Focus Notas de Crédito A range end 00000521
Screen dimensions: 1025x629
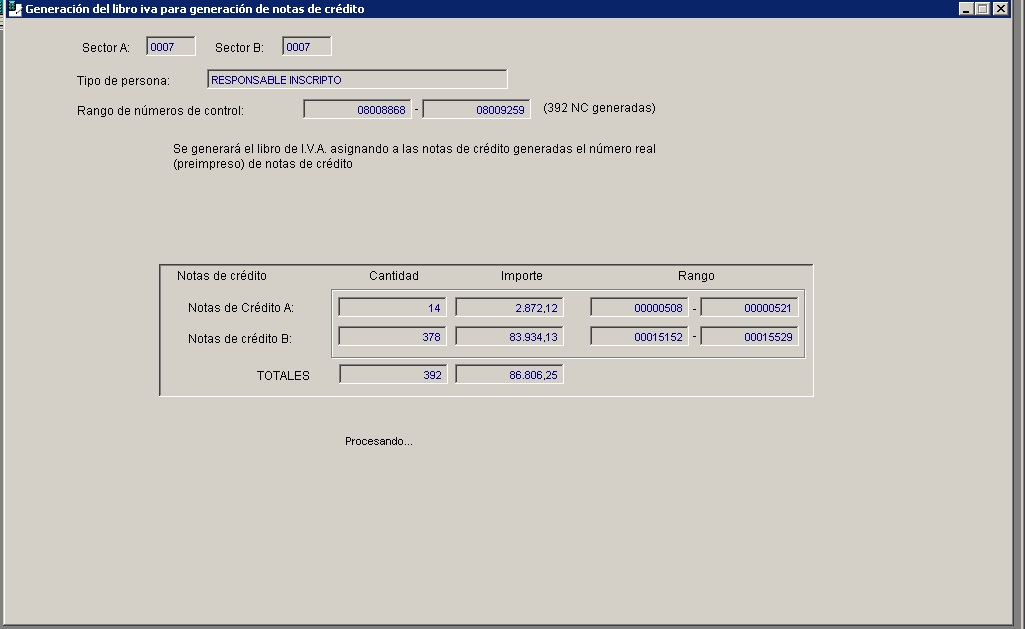coord(749,308)
